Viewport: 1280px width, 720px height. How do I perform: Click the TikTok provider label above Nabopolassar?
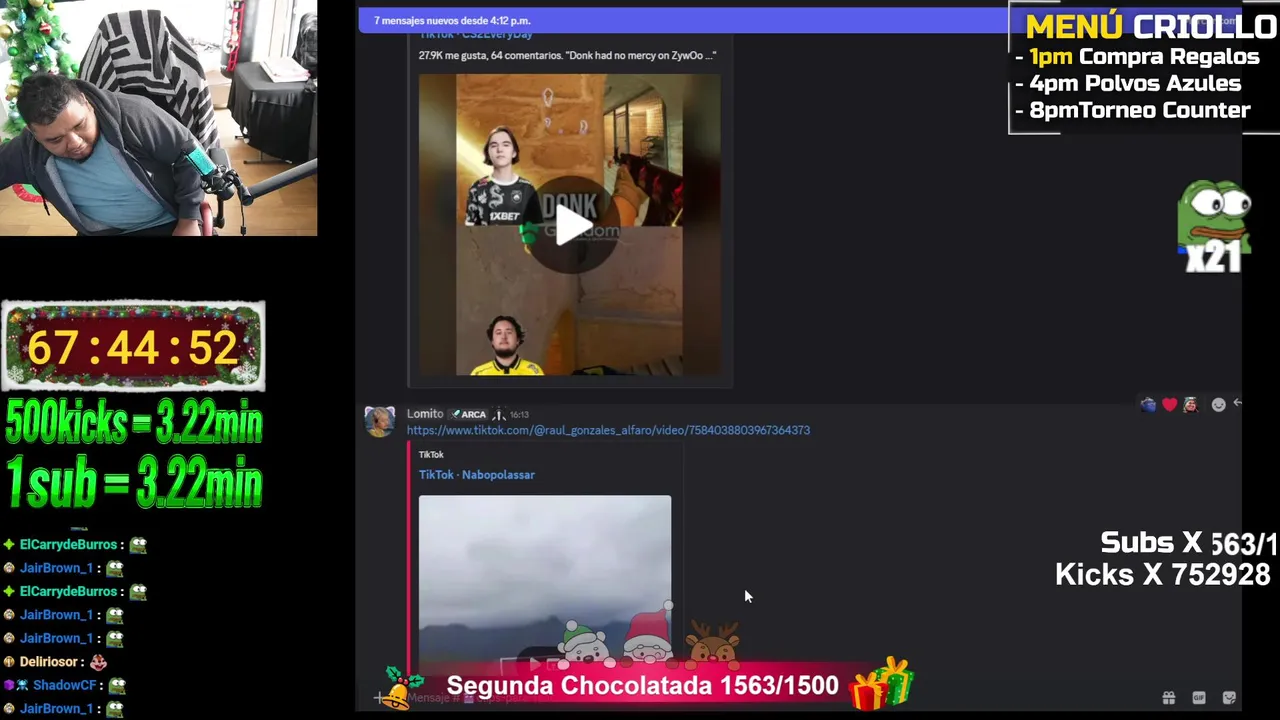pyautogui.click(x=431, y=455)
